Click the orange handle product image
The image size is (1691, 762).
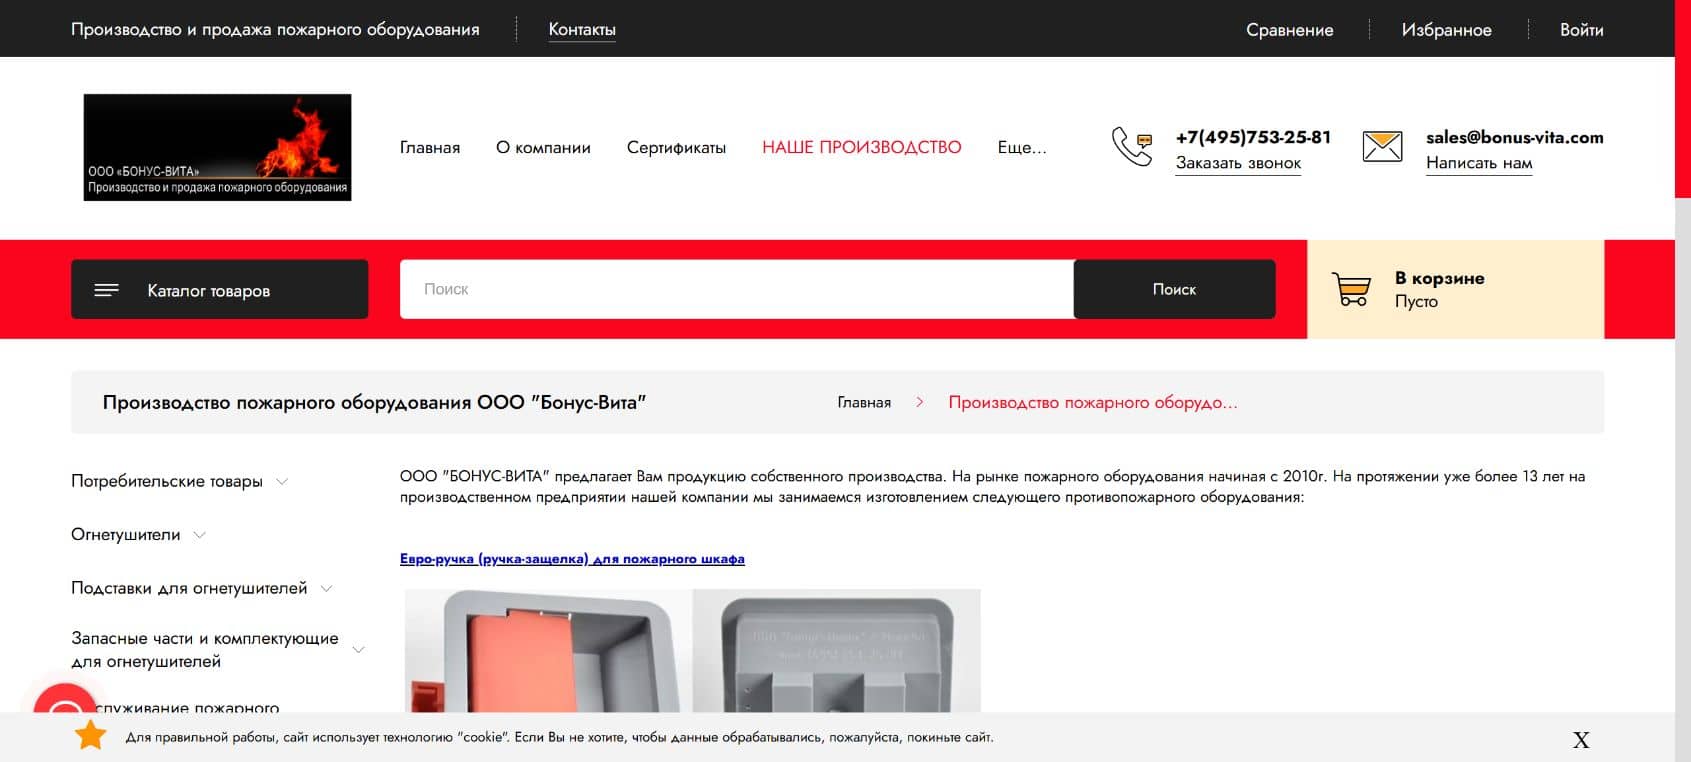pyautogui.click(x=547, y=650)
